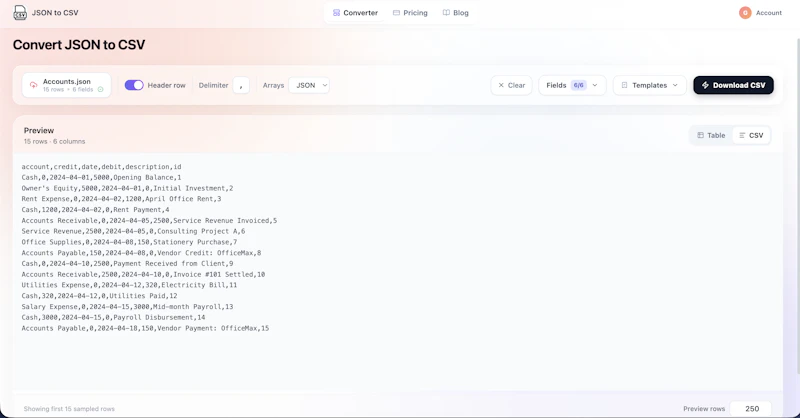Viewport: 800px width, 418px height.
Task: Click the 'Showing first 15 sampled rows' text
Action: 69,409
